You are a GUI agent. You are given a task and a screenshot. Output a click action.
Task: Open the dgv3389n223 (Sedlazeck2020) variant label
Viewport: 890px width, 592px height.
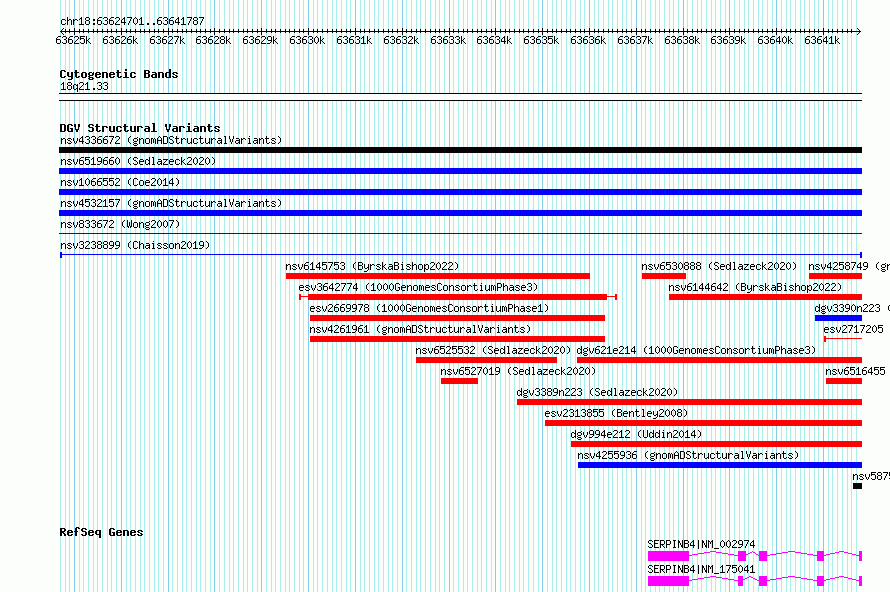597,392
